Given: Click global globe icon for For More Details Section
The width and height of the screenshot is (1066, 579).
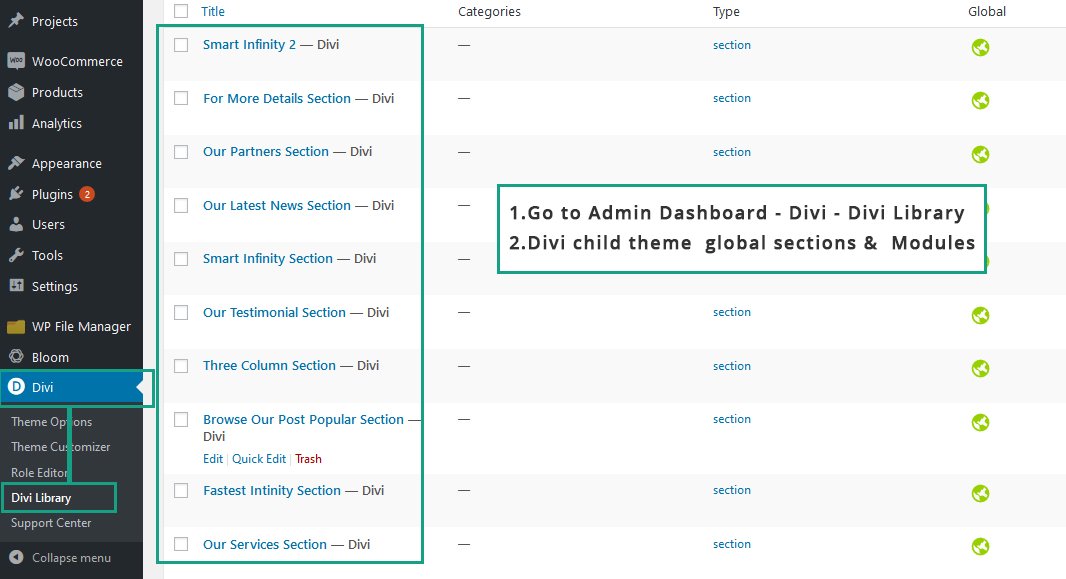Looking at the screenshot, I should point(980,101).
